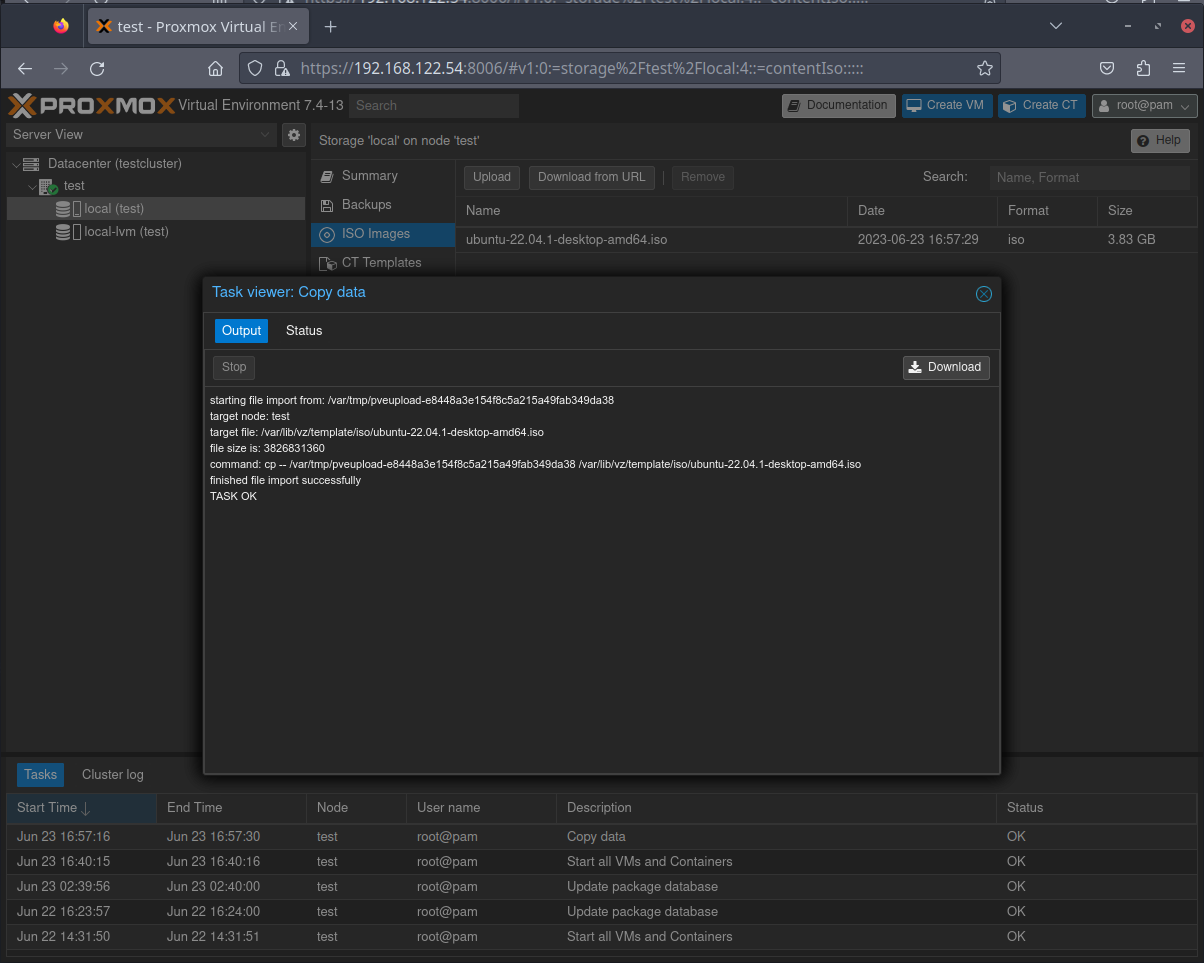Sort by Format column header
This screenshot has height=963, width=1204.
pos(1047,211)
